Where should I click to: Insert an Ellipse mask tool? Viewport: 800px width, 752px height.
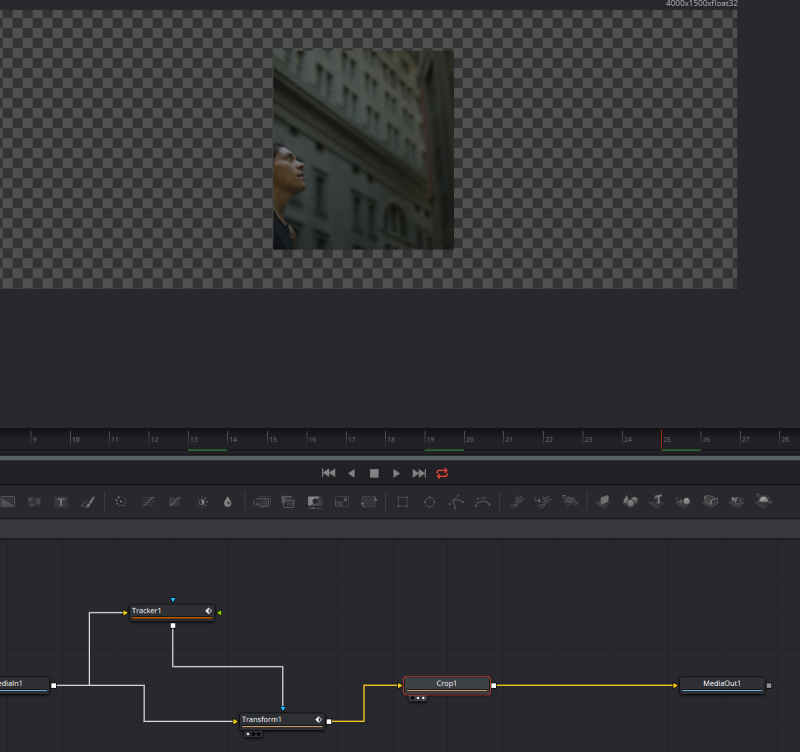pos(430,501)
